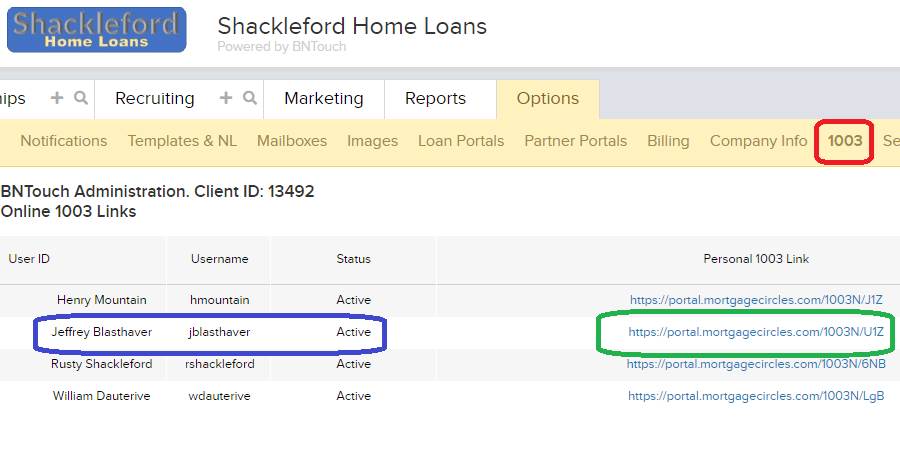
Task: Click the search magnifier beside Recruiting
Action: 250,98
